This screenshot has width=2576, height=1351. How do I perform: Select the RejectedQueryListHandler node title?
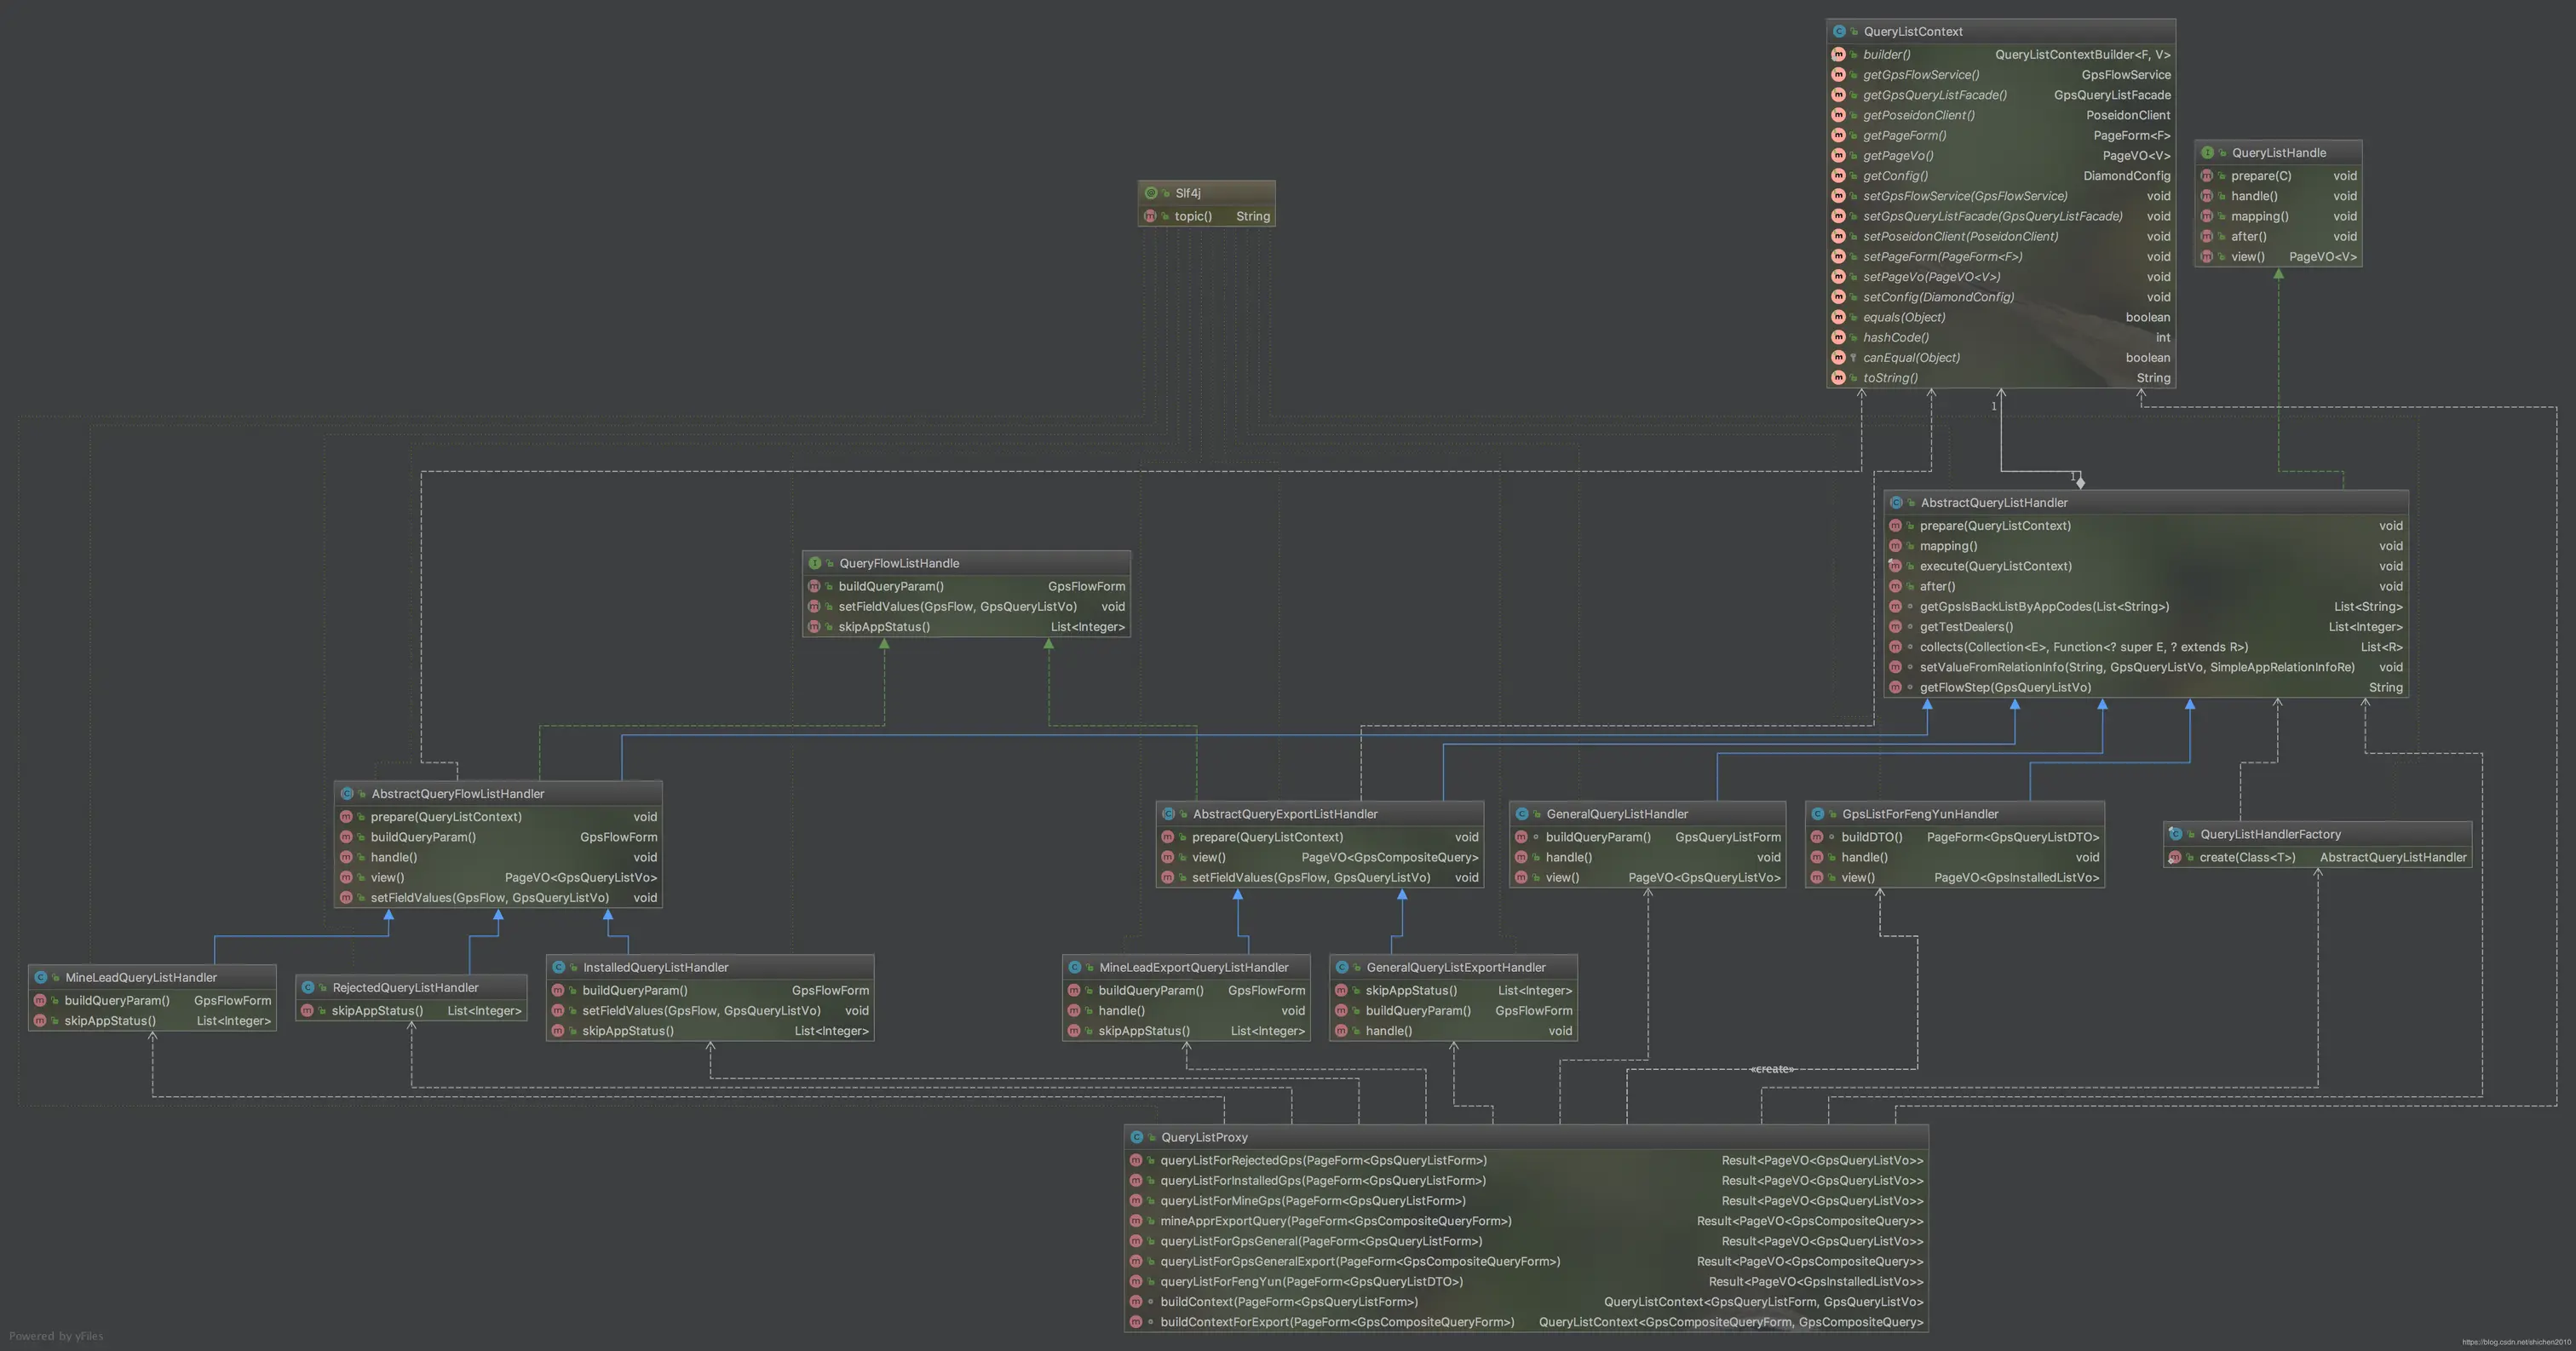coord(405,988)
